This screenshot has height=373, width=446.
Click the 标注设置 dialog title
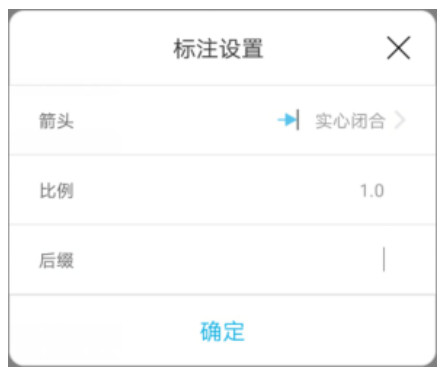pos(218,49)
